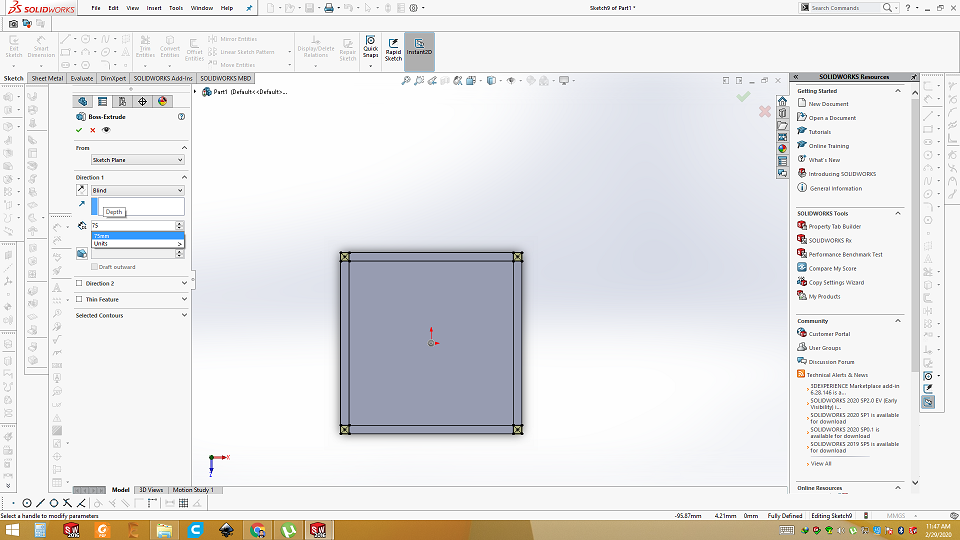The image size is (960, 540).
Task: Expand the Selected Contours section
Action: coord(184,315)
